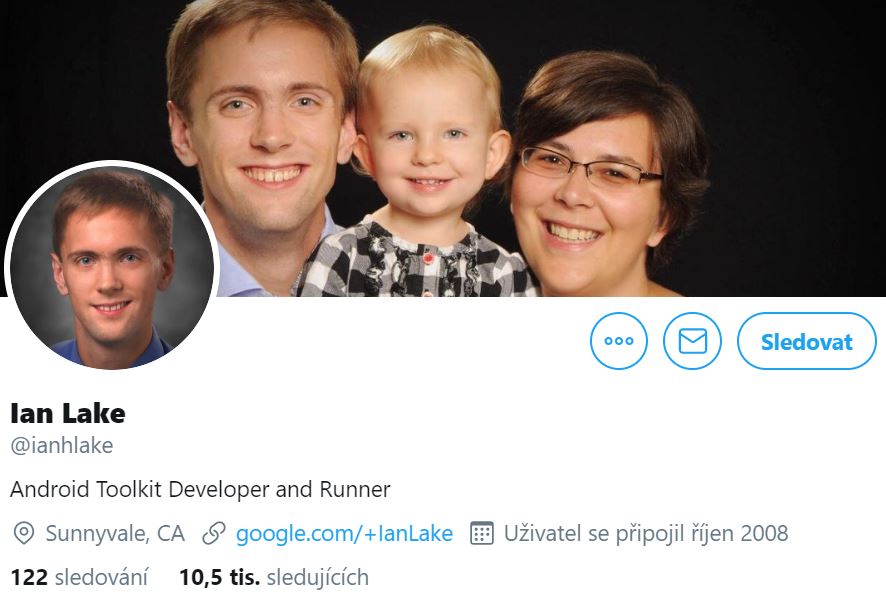Screen dimensions: 886x597
Task: Click the Sunnyvale, CA location text
Action: pos(115,533)
